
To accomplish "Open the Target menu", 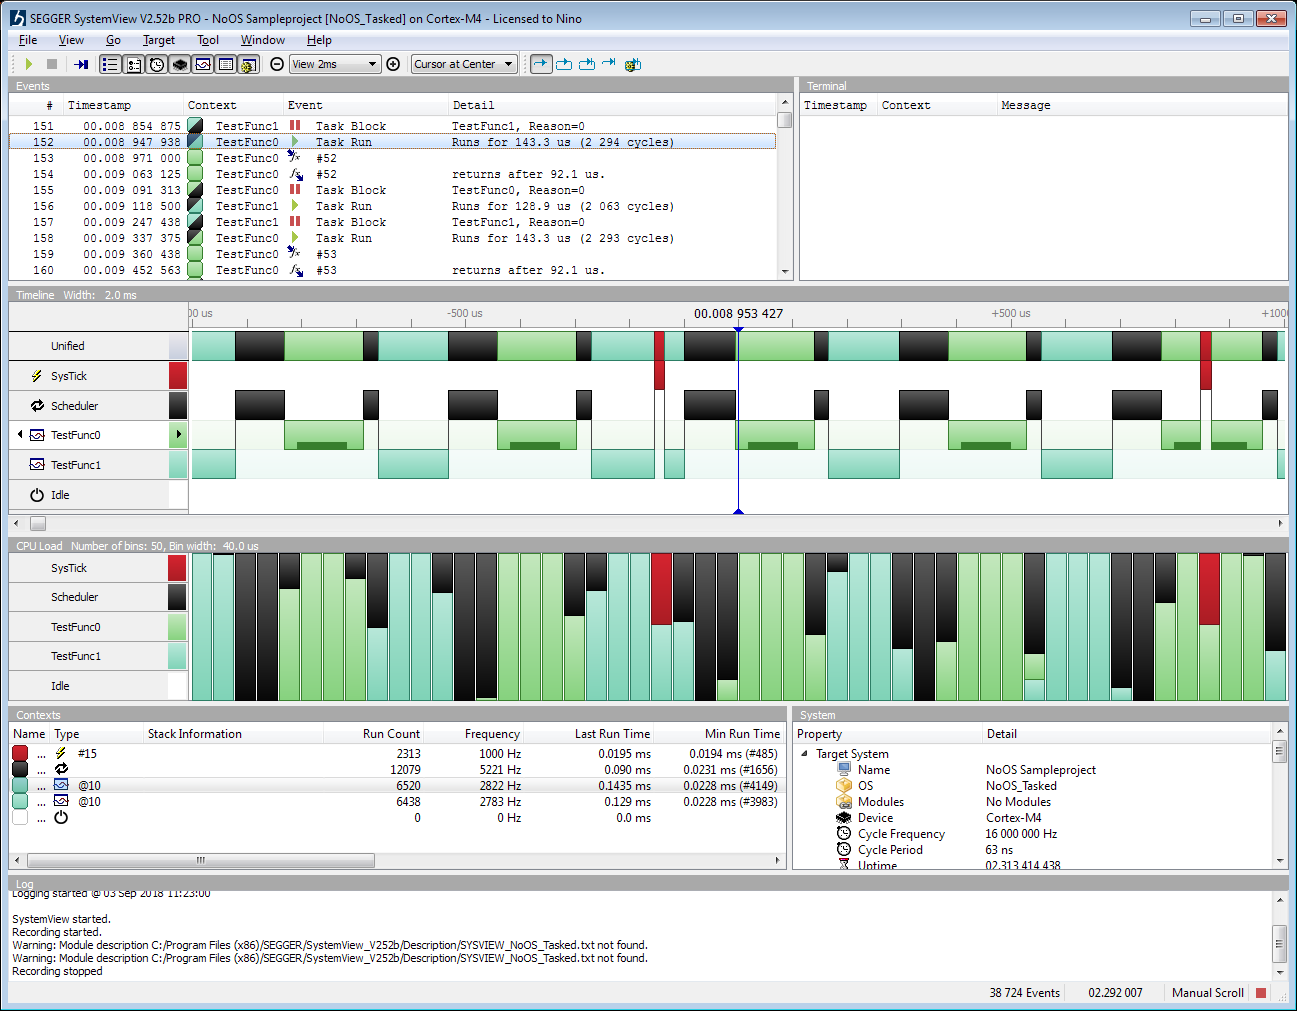I will (x=158, y=40).
